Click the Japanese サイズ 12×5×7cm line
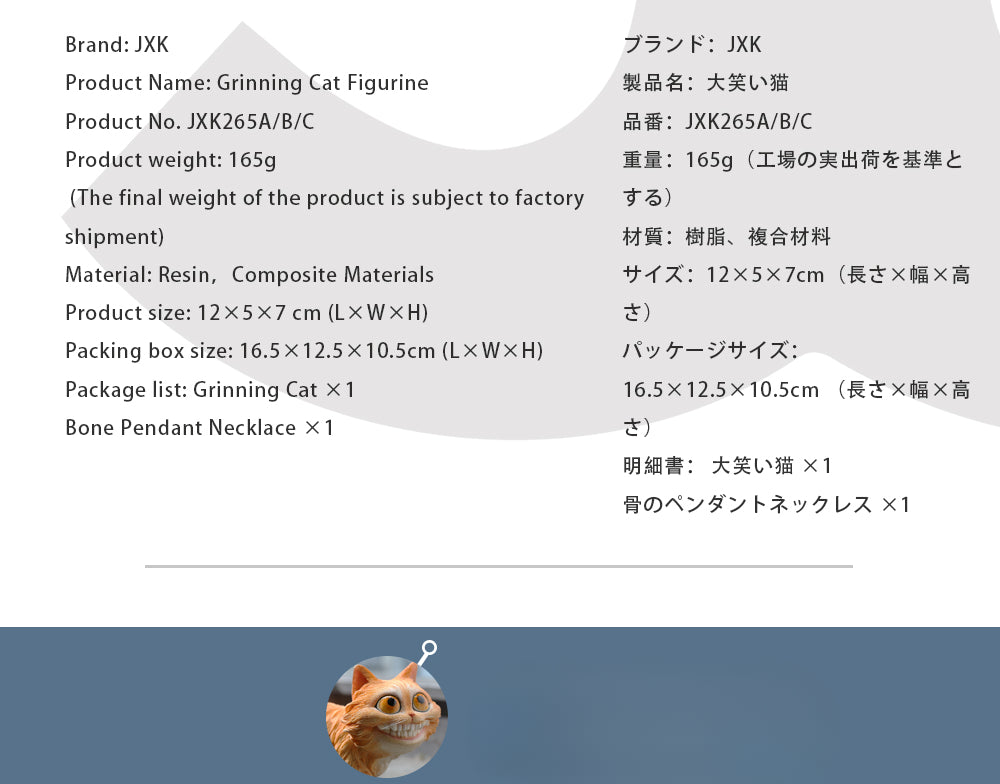1000x784 pixels. pos(797,293)
